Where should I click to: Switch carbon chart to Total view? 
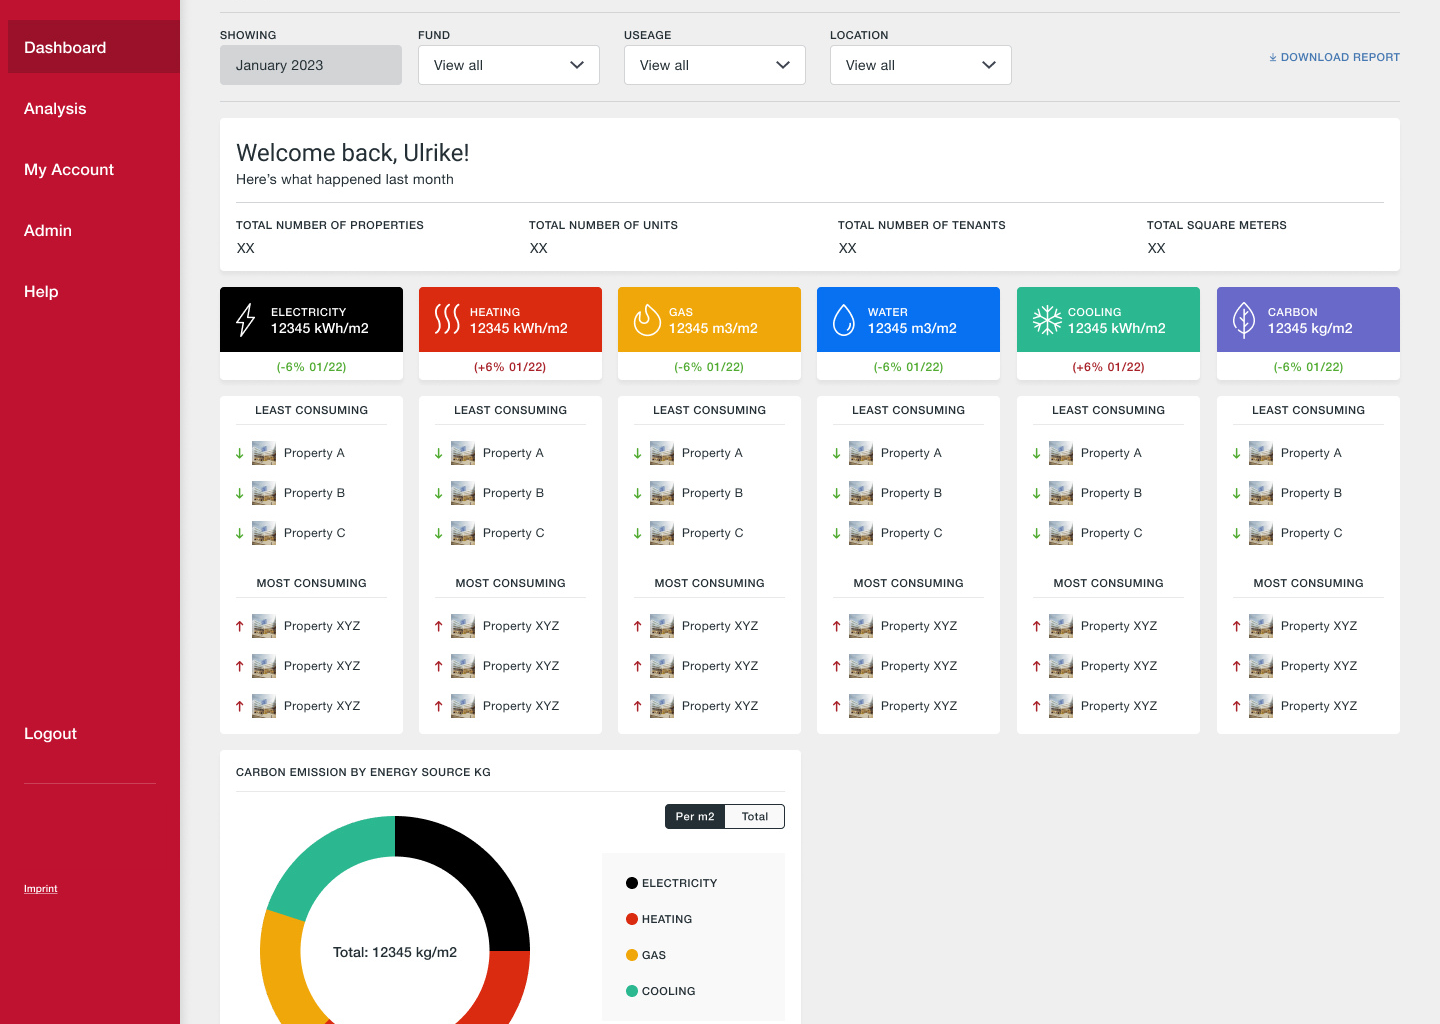point(755,817)
